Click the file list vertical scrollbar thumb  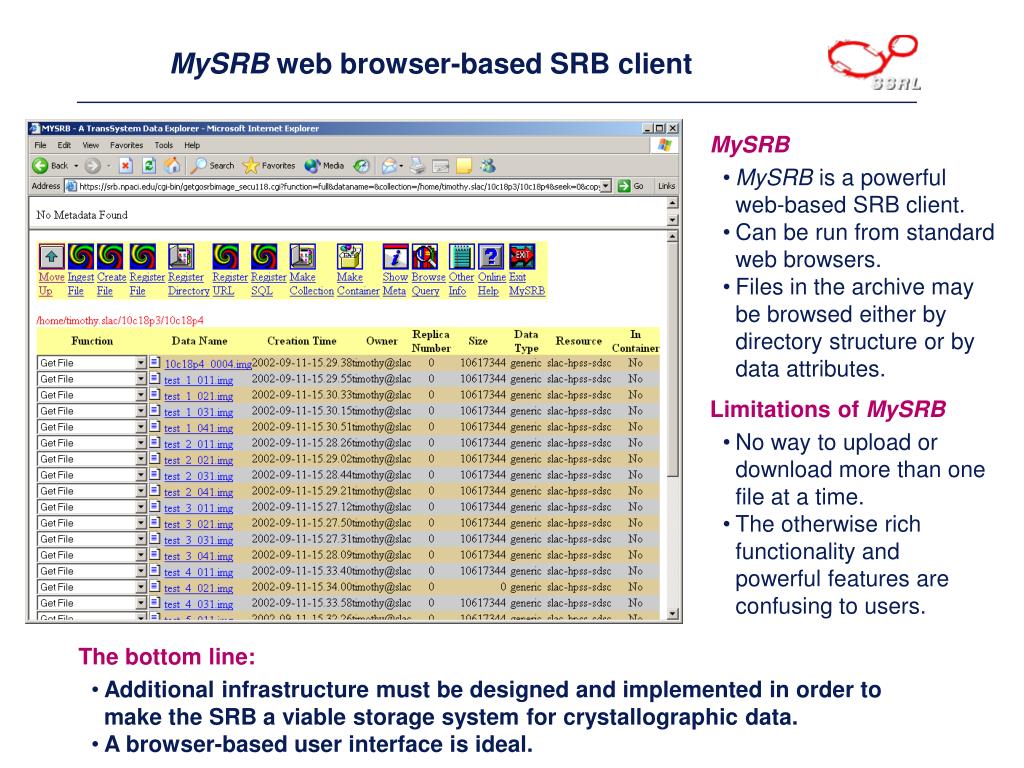point(673,359)
